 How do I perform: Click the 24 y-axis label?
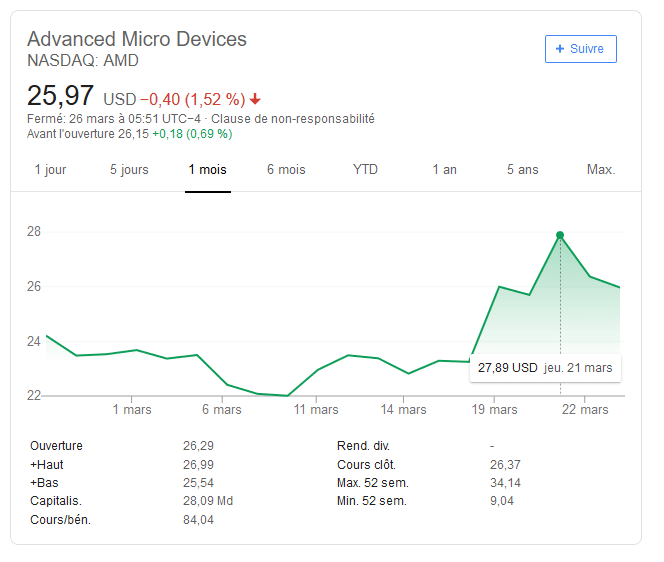click(34, 341)
